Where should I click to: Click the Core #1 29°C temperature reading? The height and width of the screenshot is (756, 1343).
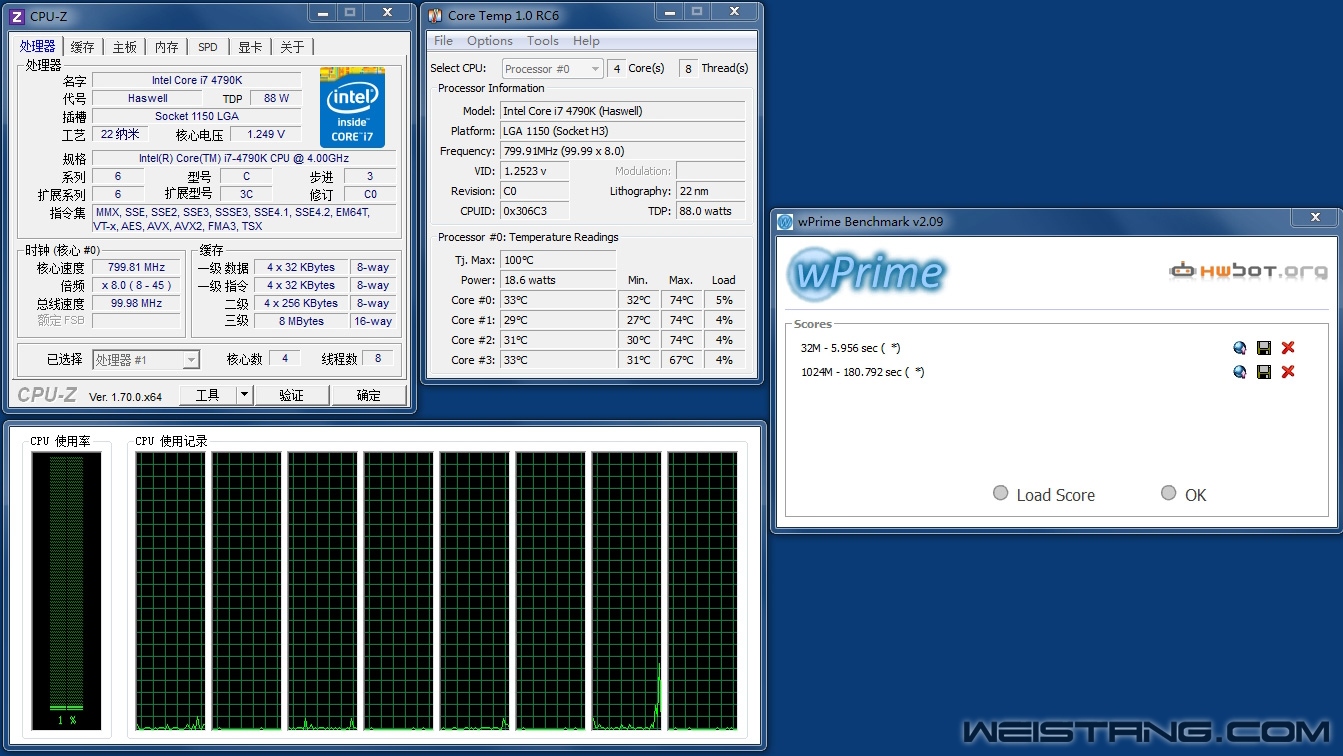click(558, 320)
